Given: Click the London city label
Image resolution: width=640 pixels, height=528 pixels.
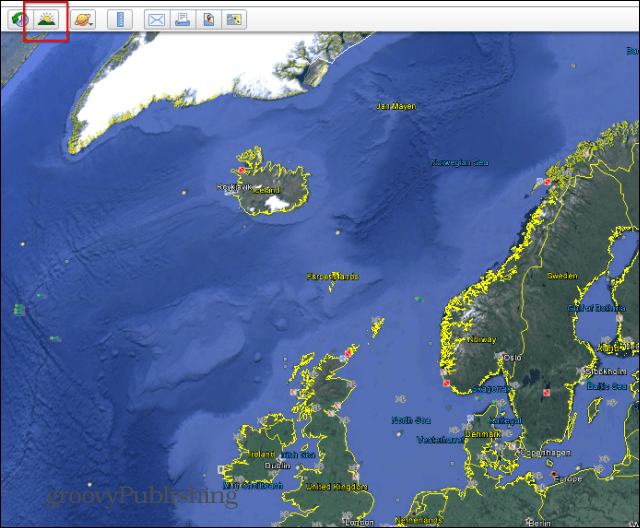Looking at the screenshot, I should tap(360, 522).
